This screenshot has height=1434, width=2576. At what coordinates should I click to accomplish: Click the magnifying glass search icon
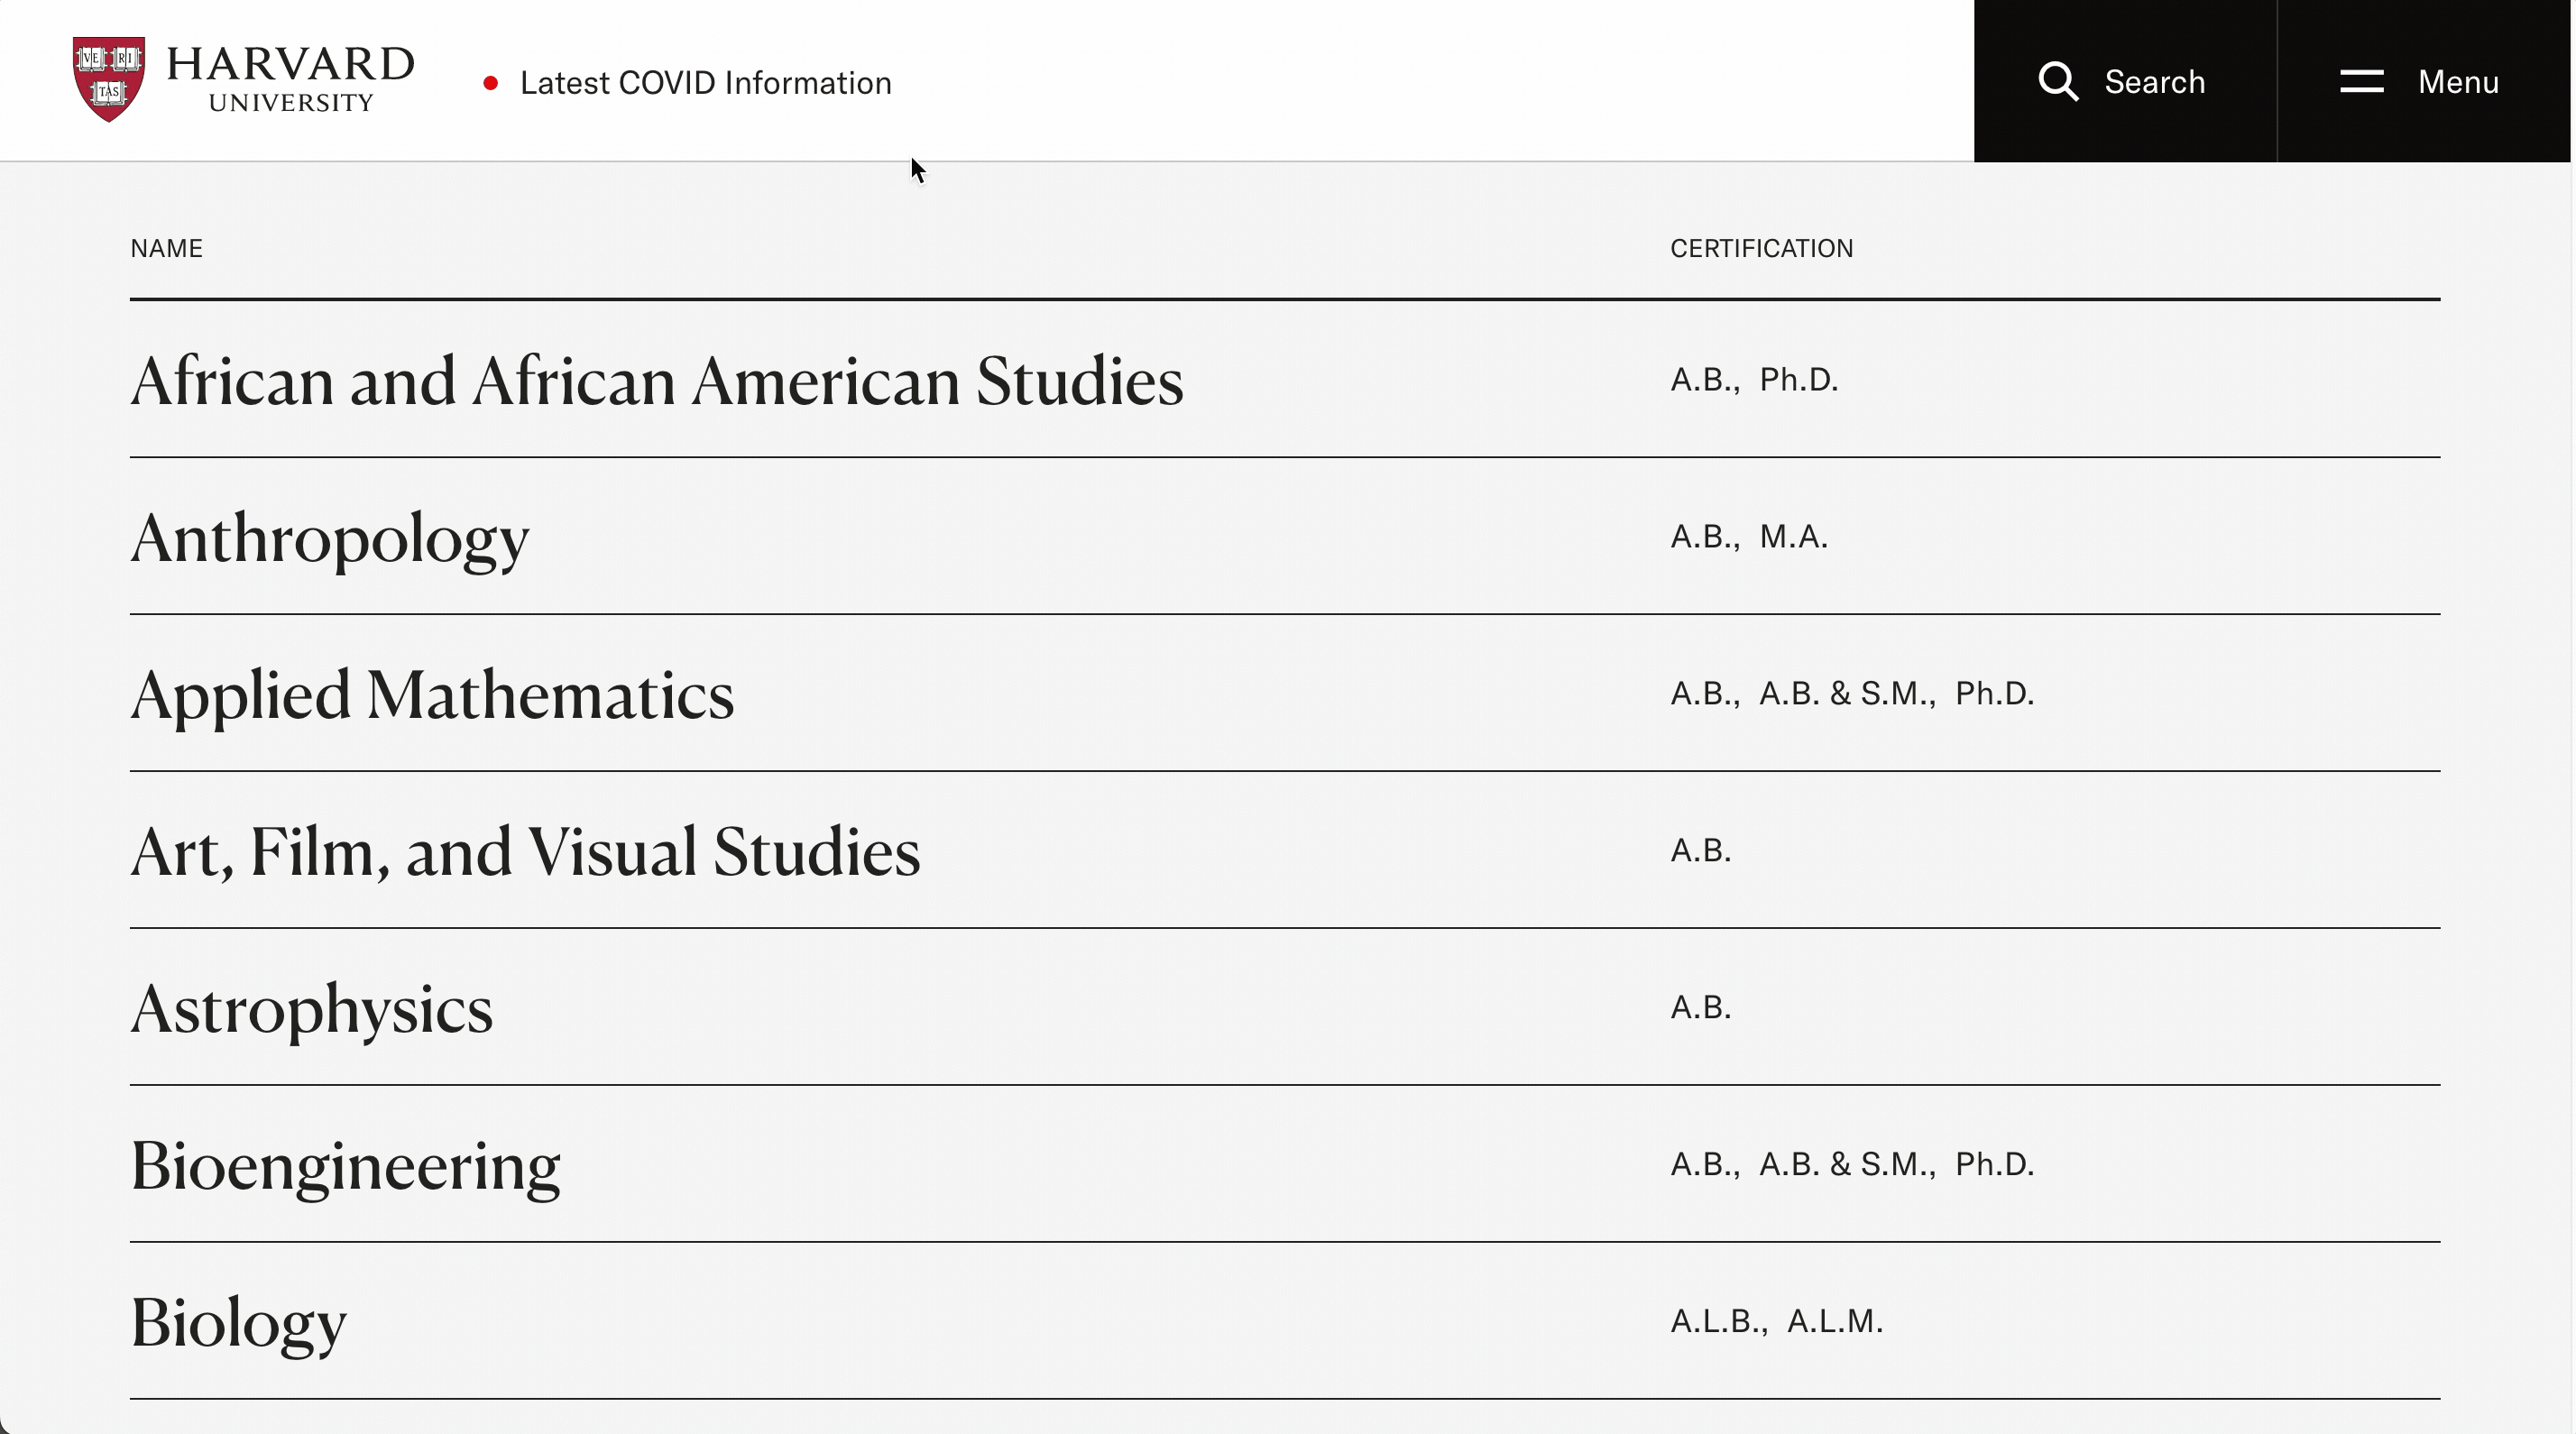pos(2058,81)
